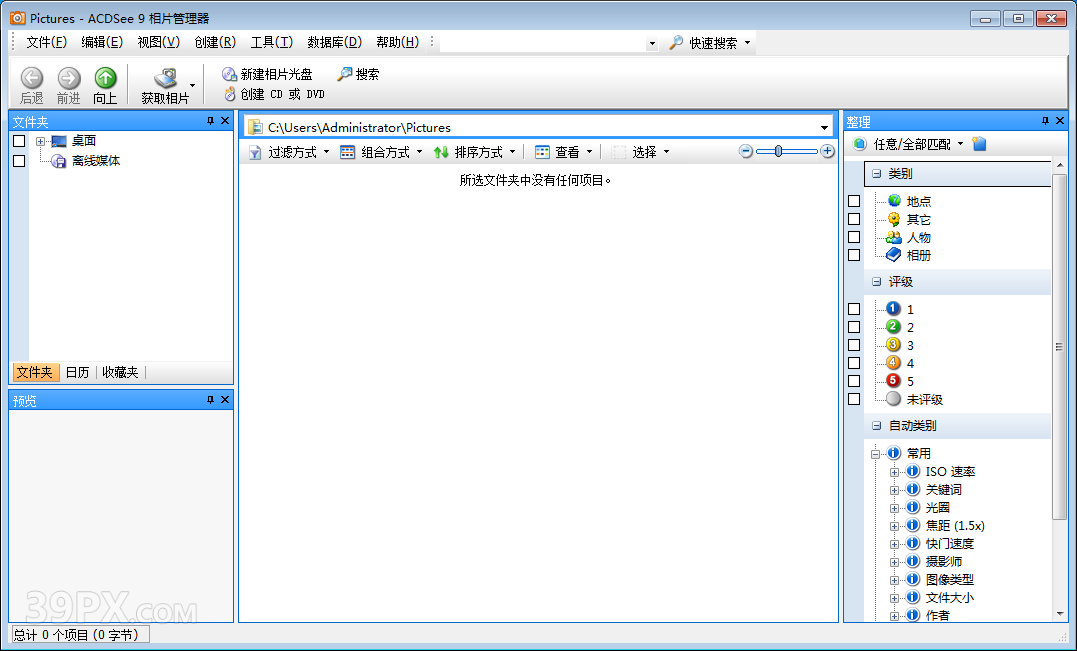
Task: Switch to the 日历 tab
Action: click(77, 372)
